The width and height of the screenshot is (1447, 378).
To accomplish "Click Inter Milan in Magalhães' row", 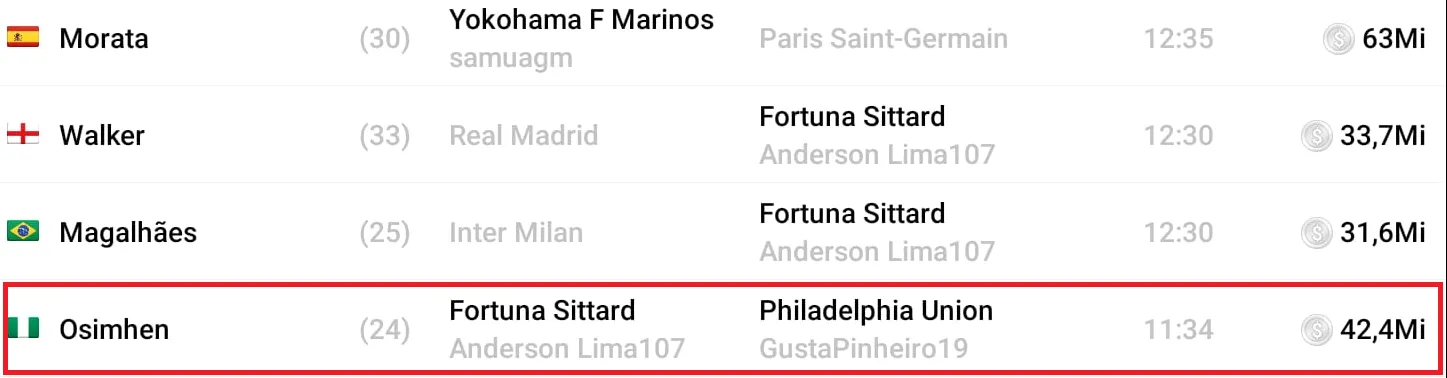I will click(x=516, y=233).
